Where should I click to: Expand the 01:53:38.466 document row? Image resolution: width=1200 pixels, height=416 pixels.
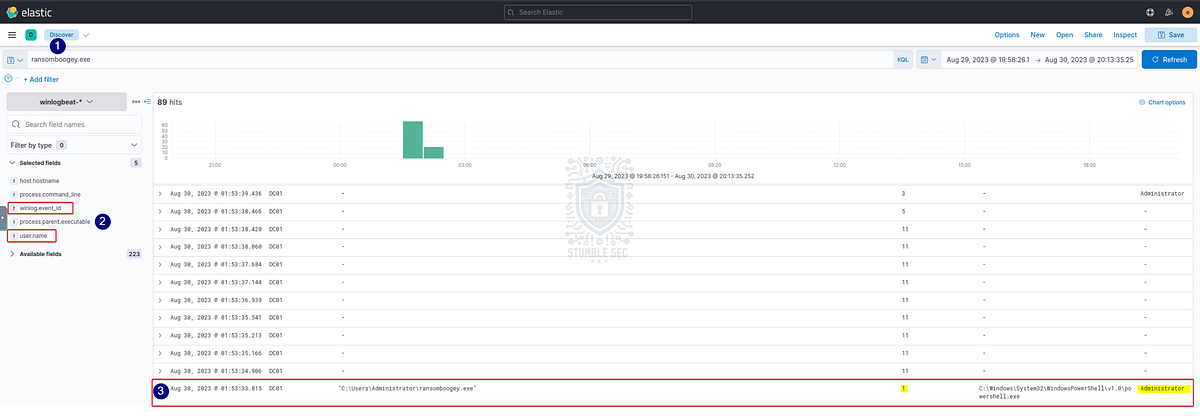pos(160,212)
